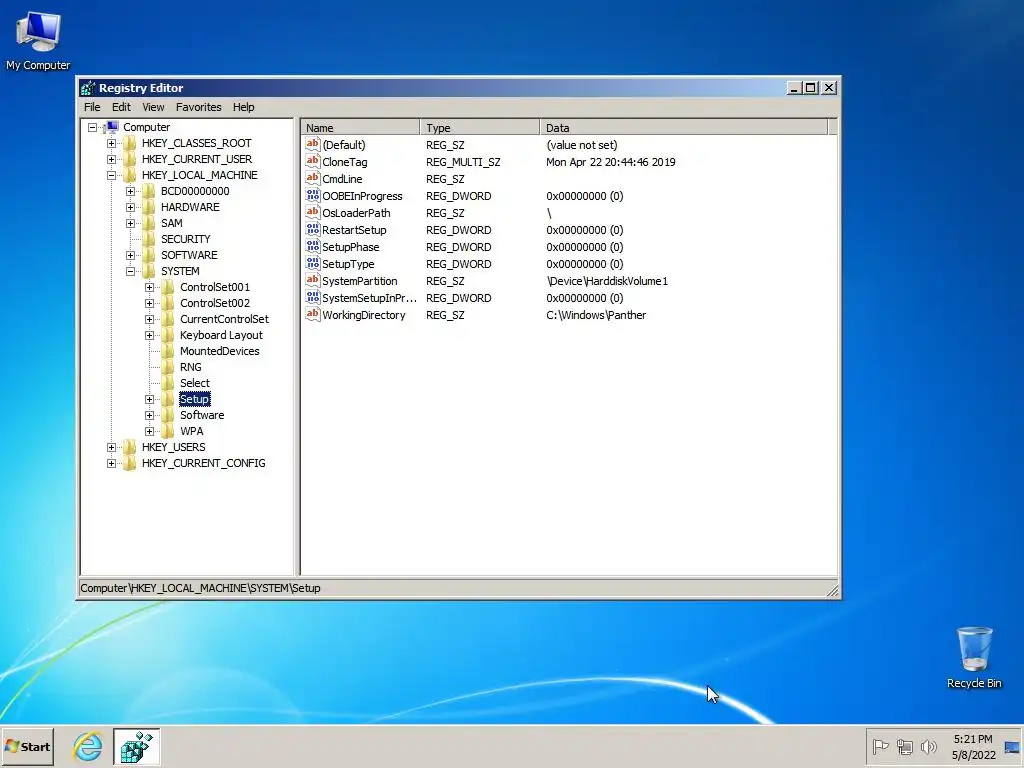Select the Select key in tree

coord(195,383)
